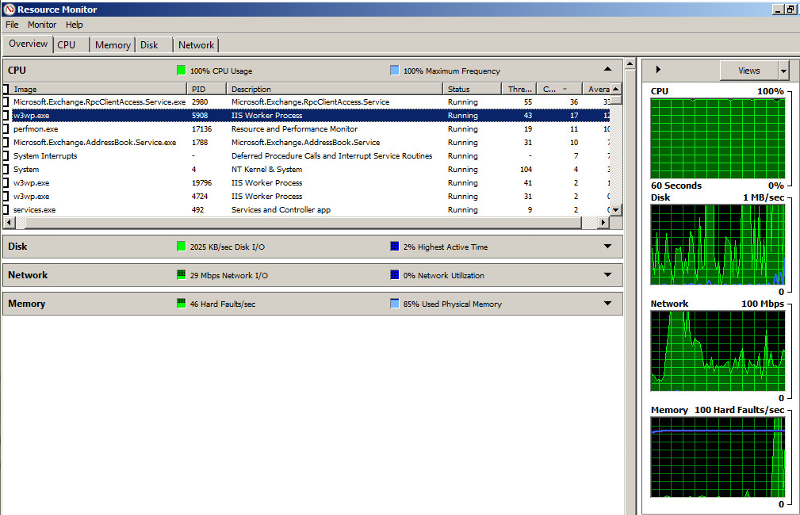This screenshot has width=800, height=515.
Task: Sort by the Image column header
Action: [98, 89]
